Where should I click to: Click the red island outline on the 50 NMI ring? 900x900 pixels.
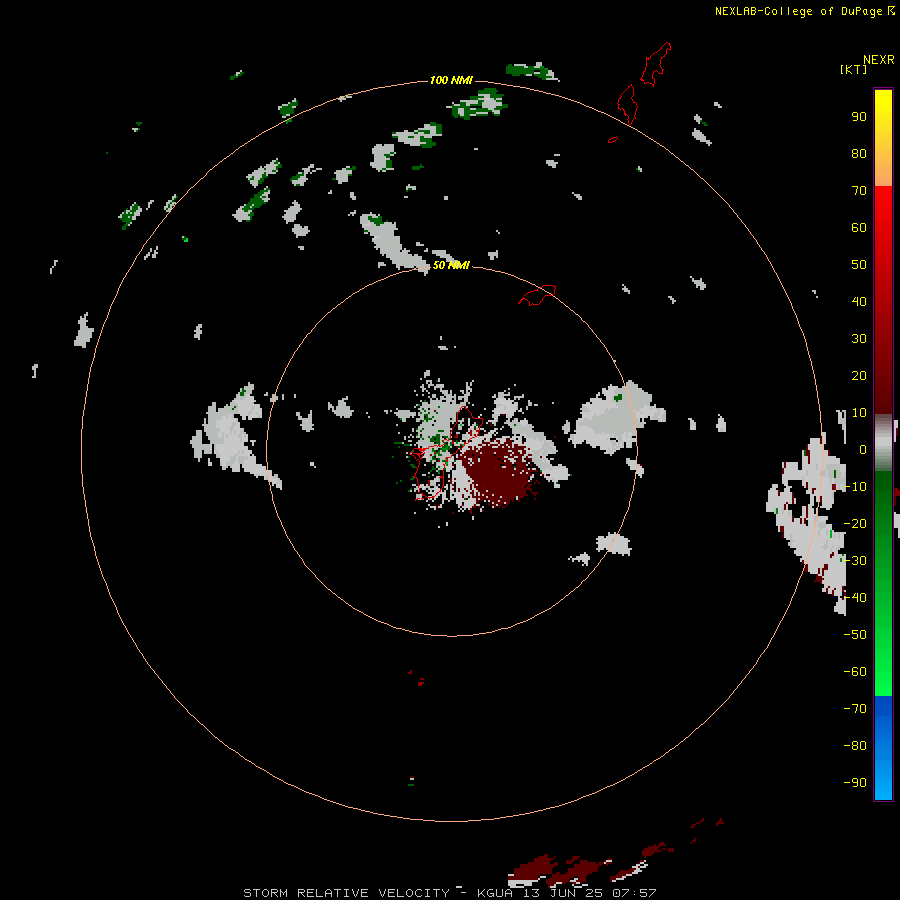coord(537,295)
